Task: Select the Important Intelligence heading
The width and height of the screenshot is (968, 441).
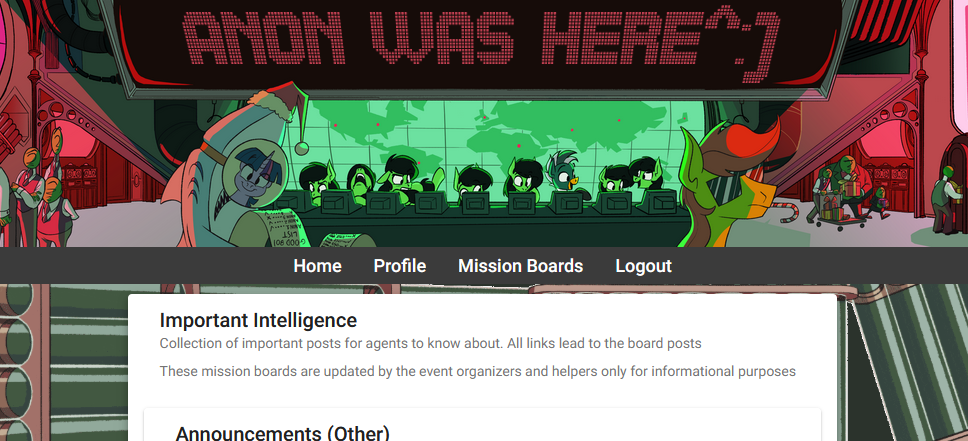Action: pos(258,320)
